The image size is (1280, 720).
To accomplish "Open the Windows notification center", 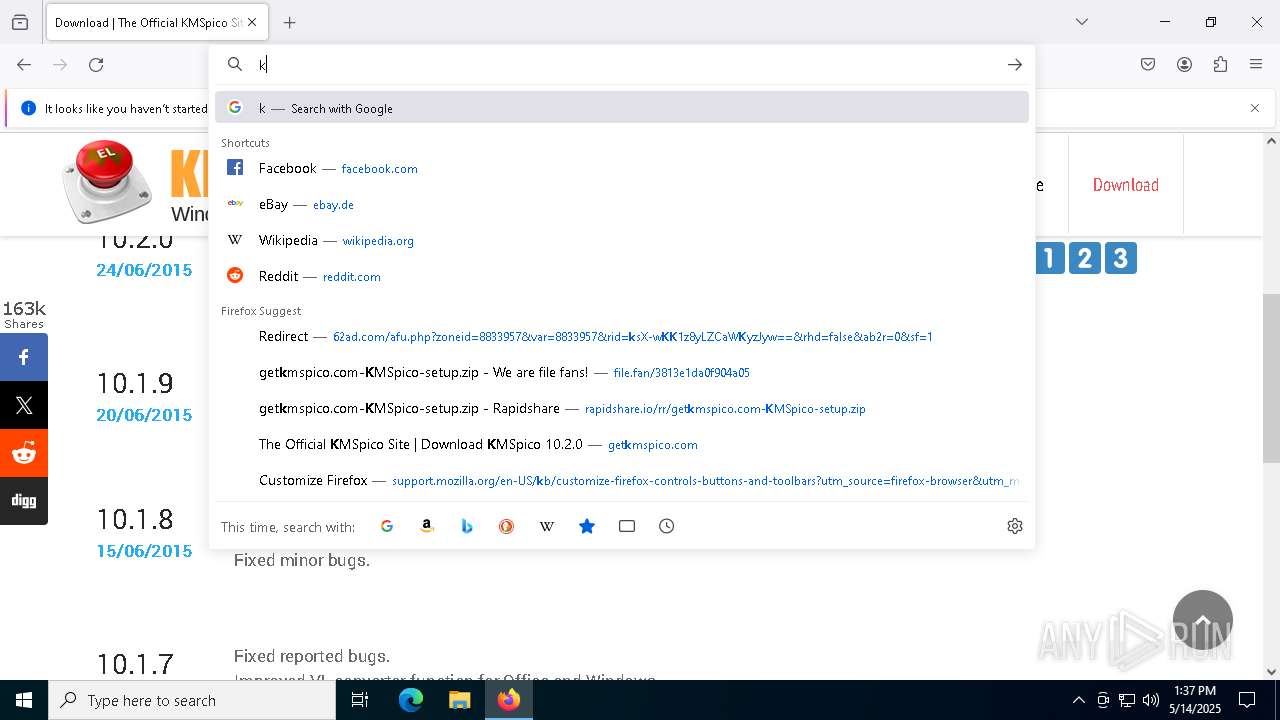I will coord(1247,700).
